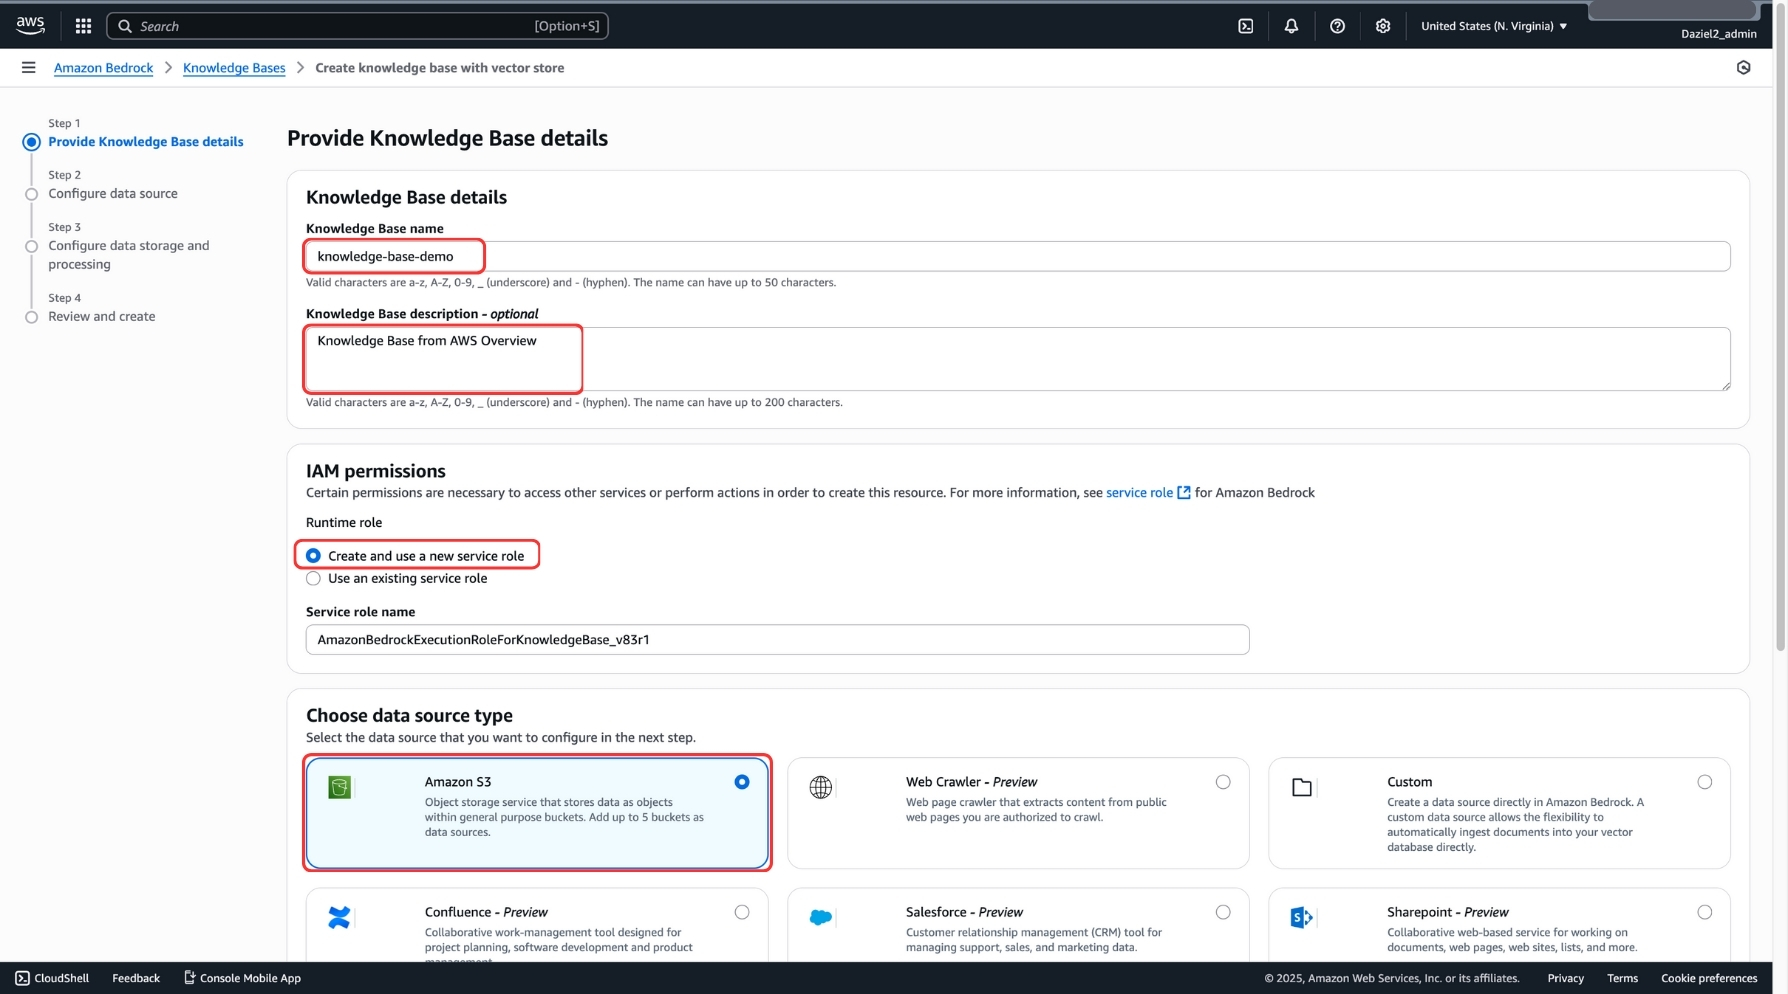Open the help icon in the top bar

click(x=1338, y=26)
